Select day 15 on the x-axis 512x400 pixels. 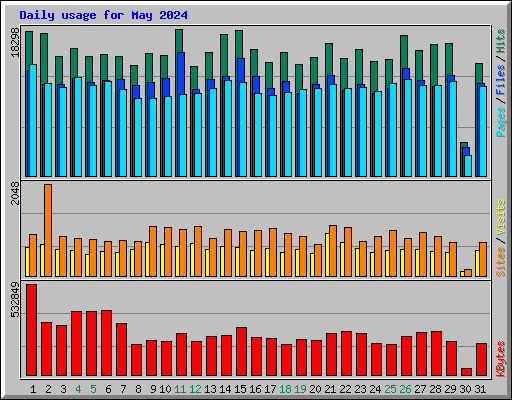pos(240,389)
